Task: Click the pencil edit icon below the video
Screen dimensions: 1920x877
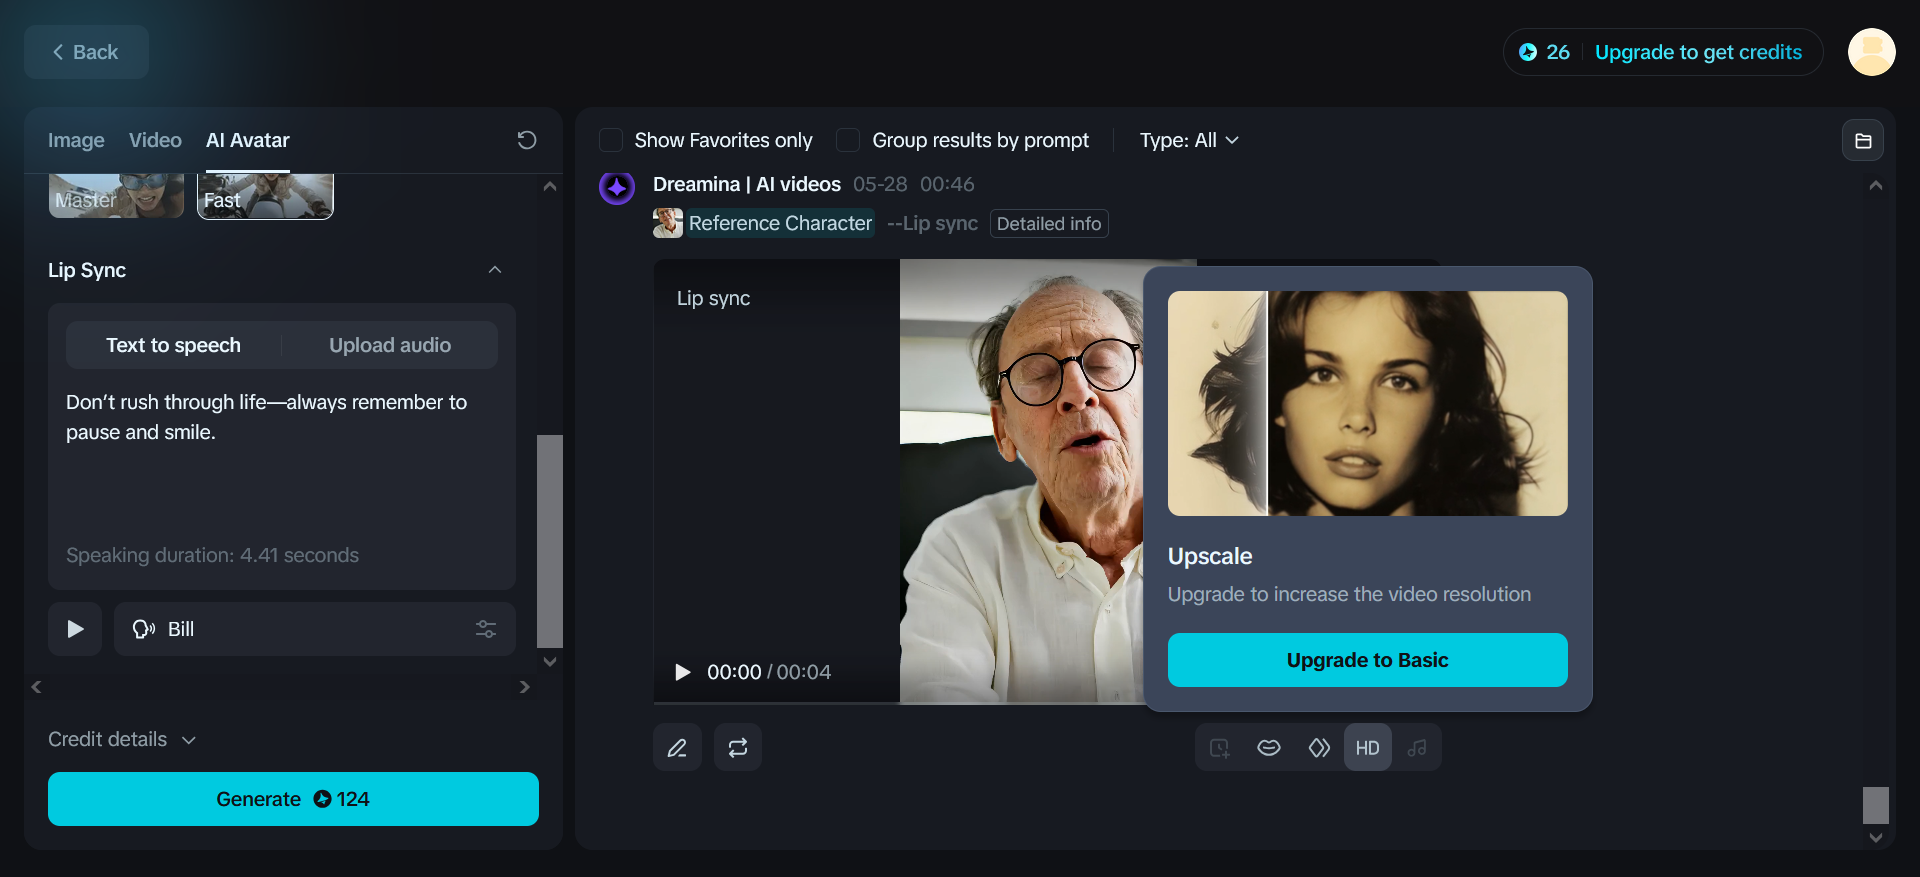Action: tap(677, 748)
